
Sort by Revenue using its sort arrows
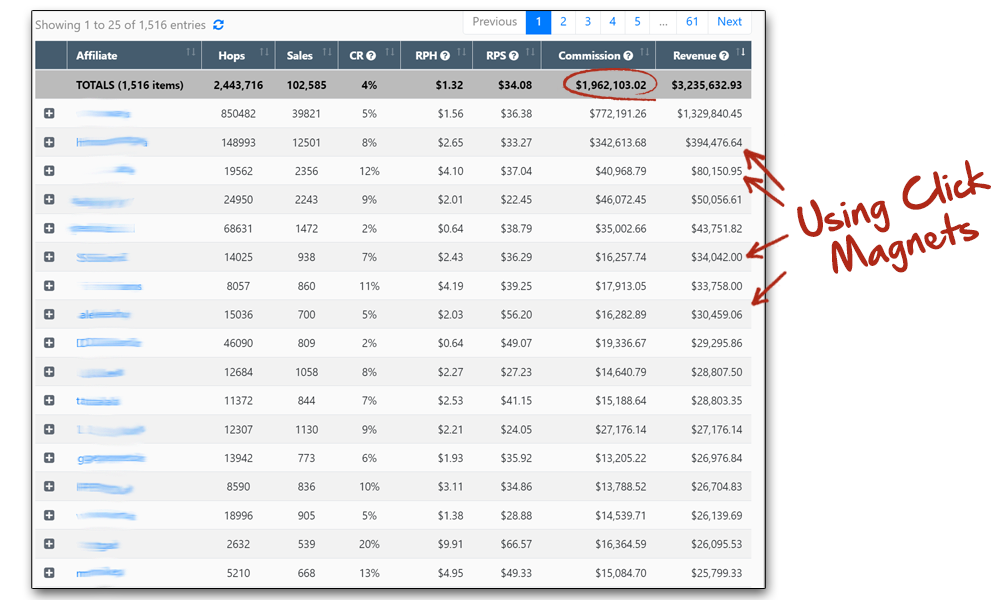point(740,52)
